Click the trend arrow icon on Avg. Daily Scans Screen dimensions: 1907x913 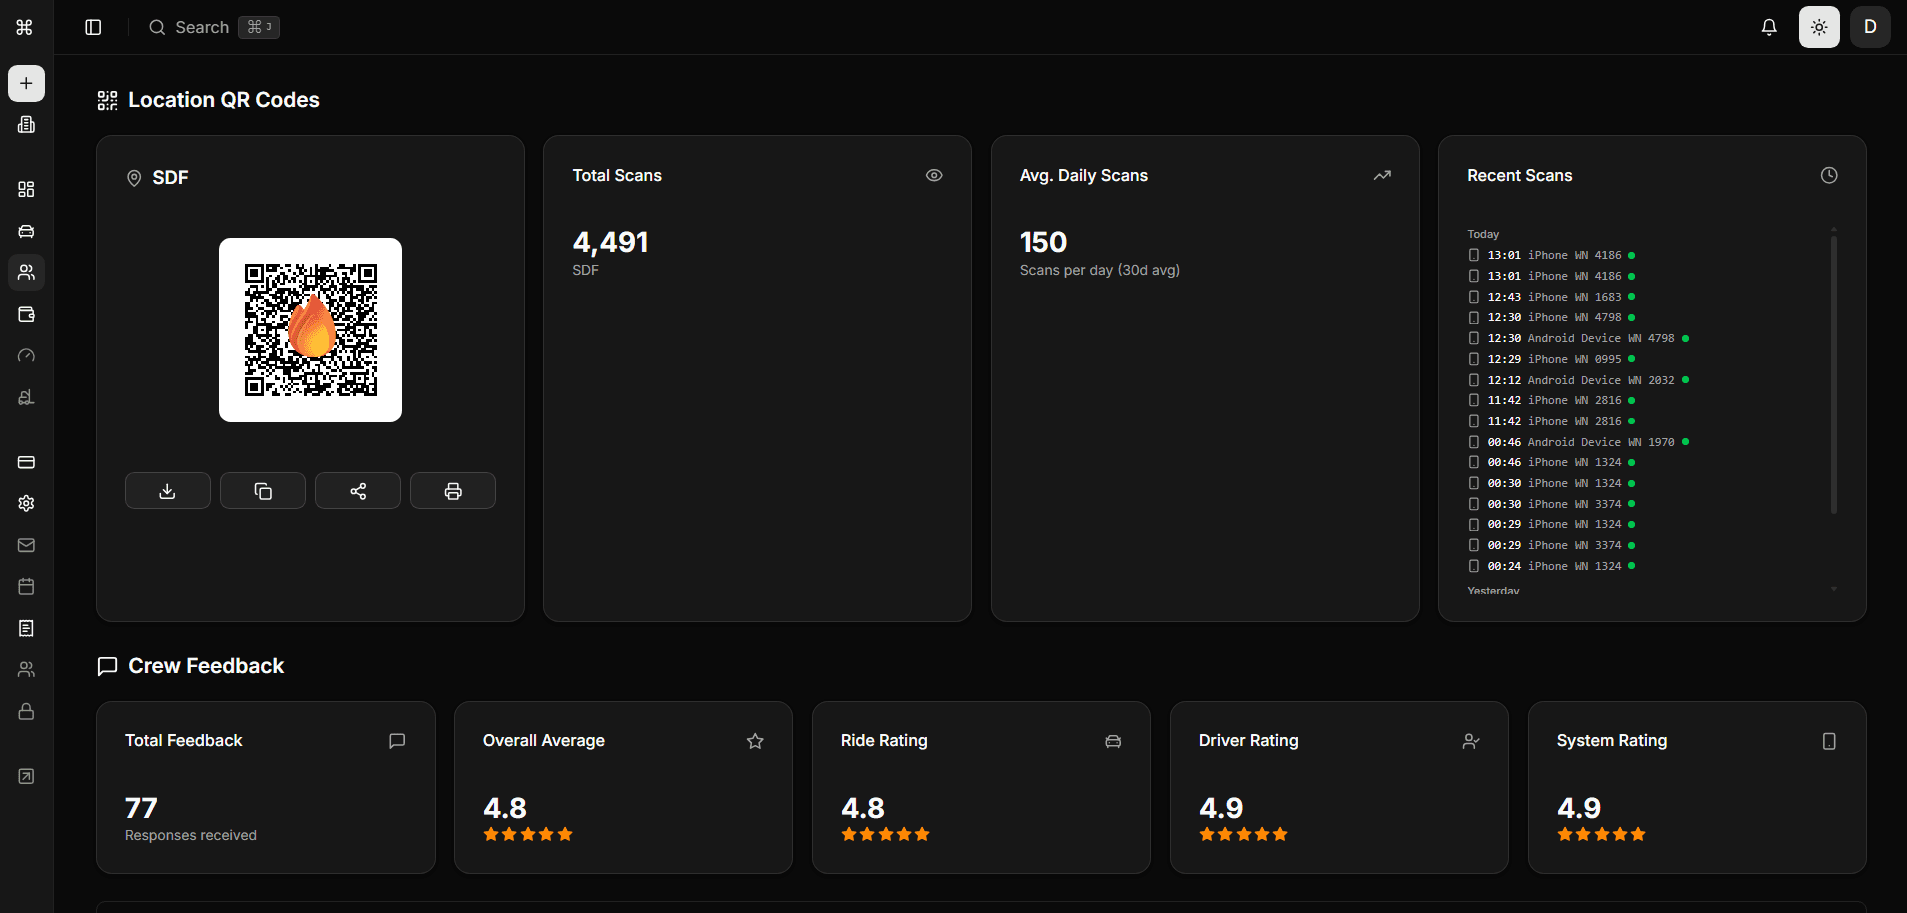pyautogui.click(x=1382, y=175)
